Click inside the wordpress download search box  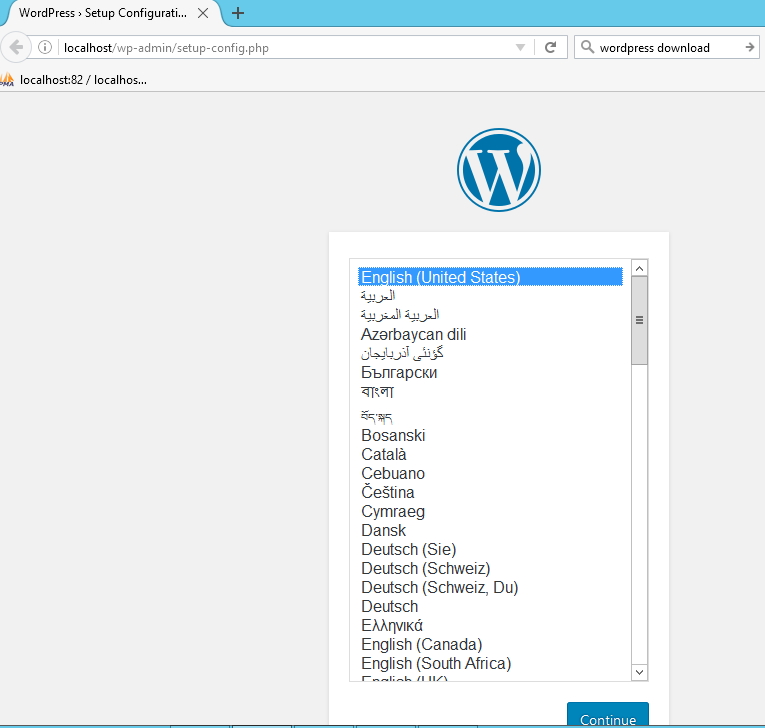pyautogui.click(x=668, y=47)
